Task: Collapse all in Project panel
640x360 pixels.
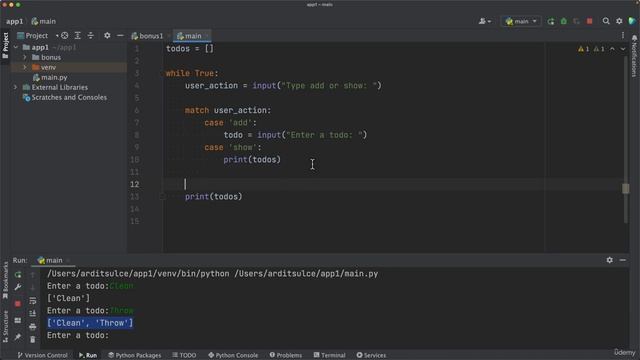Action: [91, 36]
